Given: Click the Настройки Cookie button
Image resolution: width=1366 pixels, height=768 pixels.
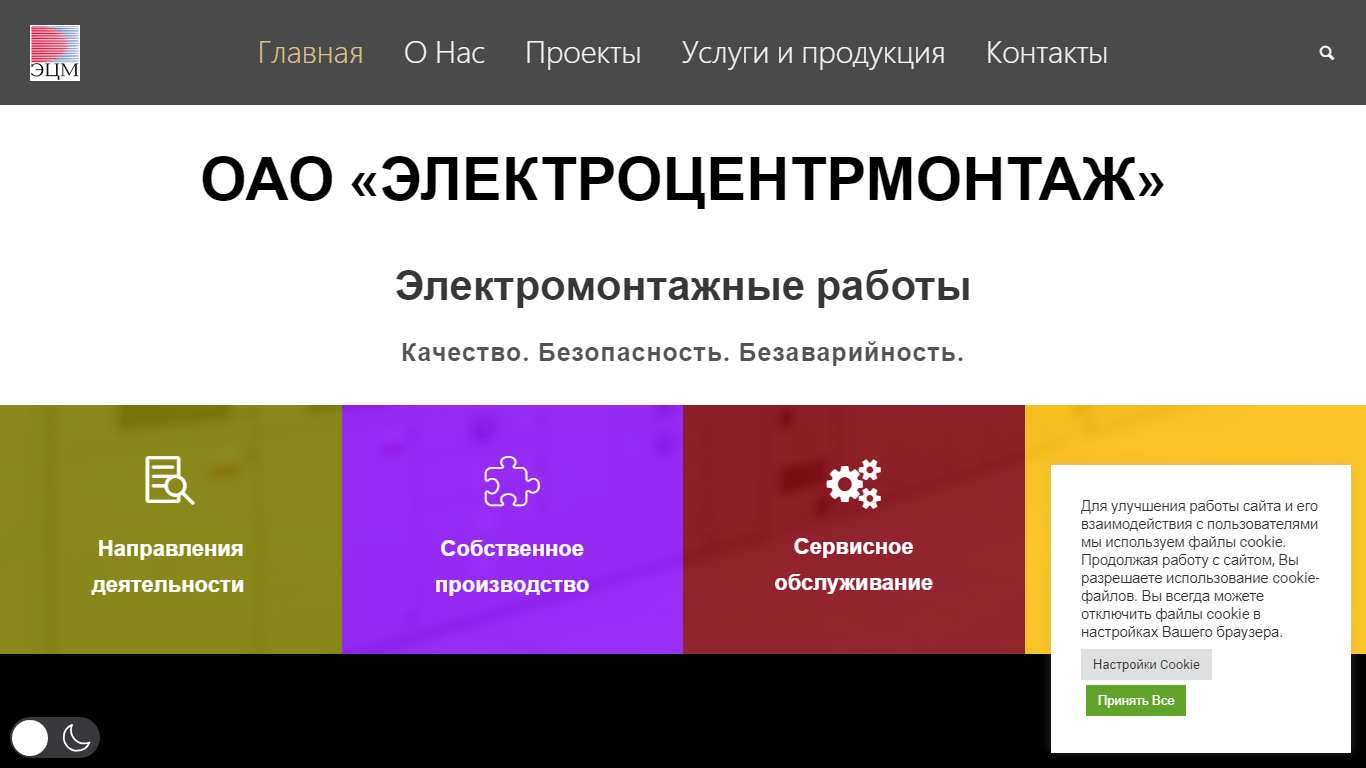Looking at the screenshot, I should (1146, 665).
